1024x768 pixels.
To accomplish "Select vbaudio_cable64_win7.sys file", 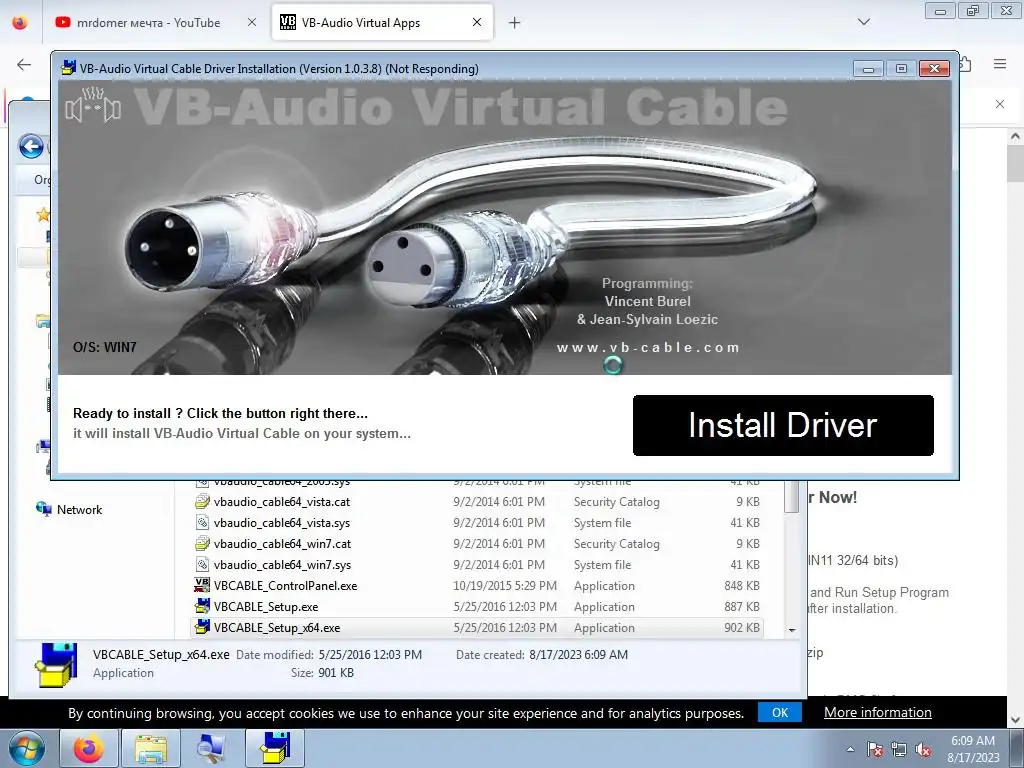I will point(477,564).
